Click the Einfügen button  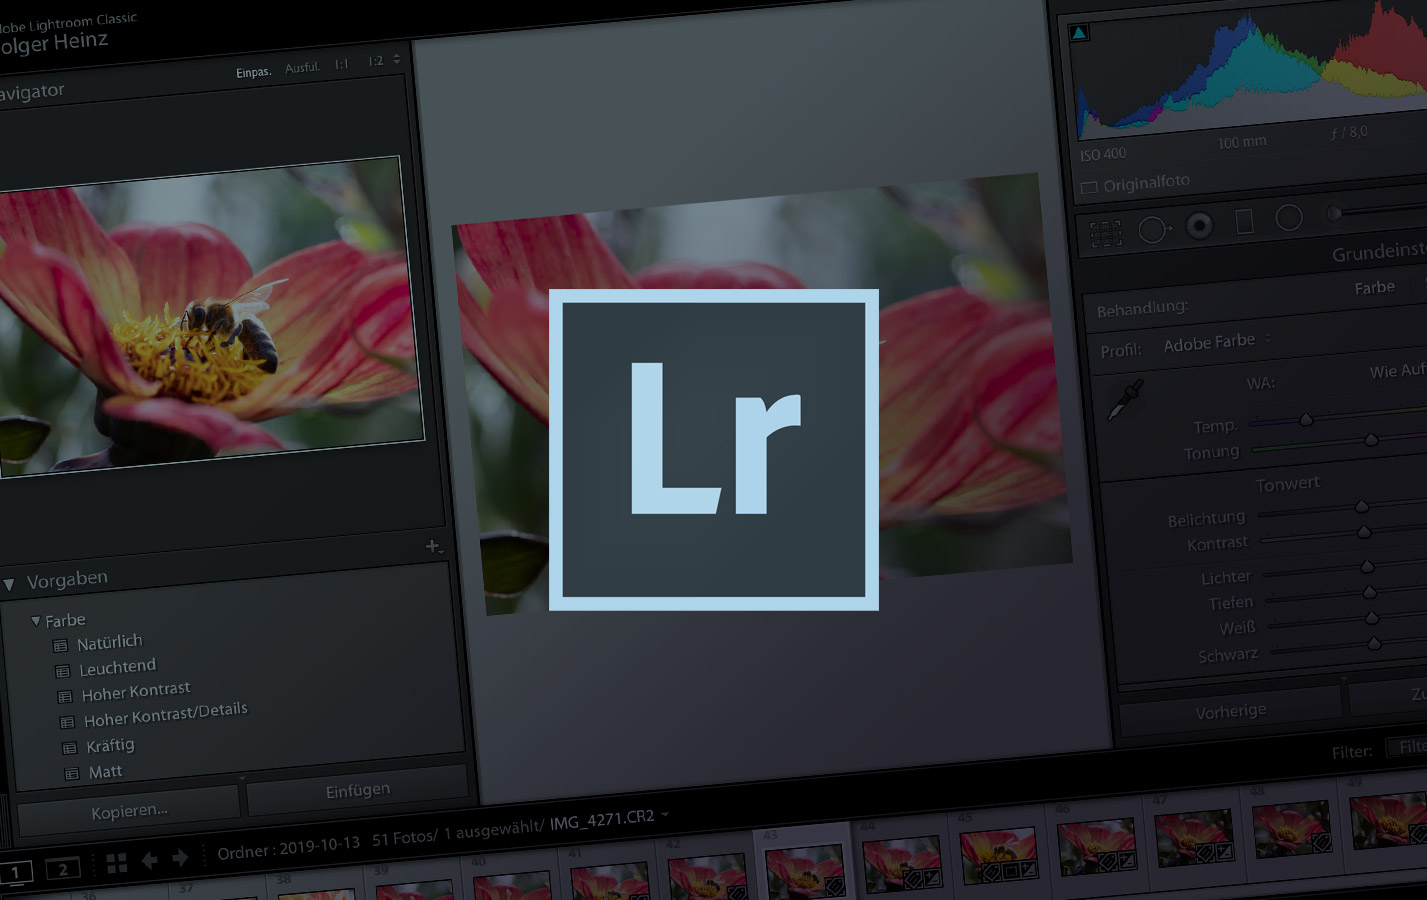(358, 791)
